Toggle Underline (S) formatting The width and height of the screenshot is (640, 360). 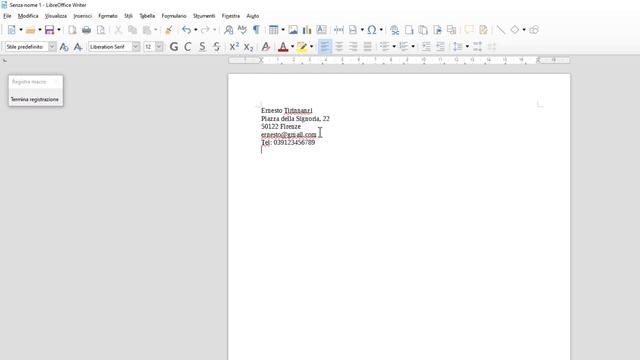point(202,47)
